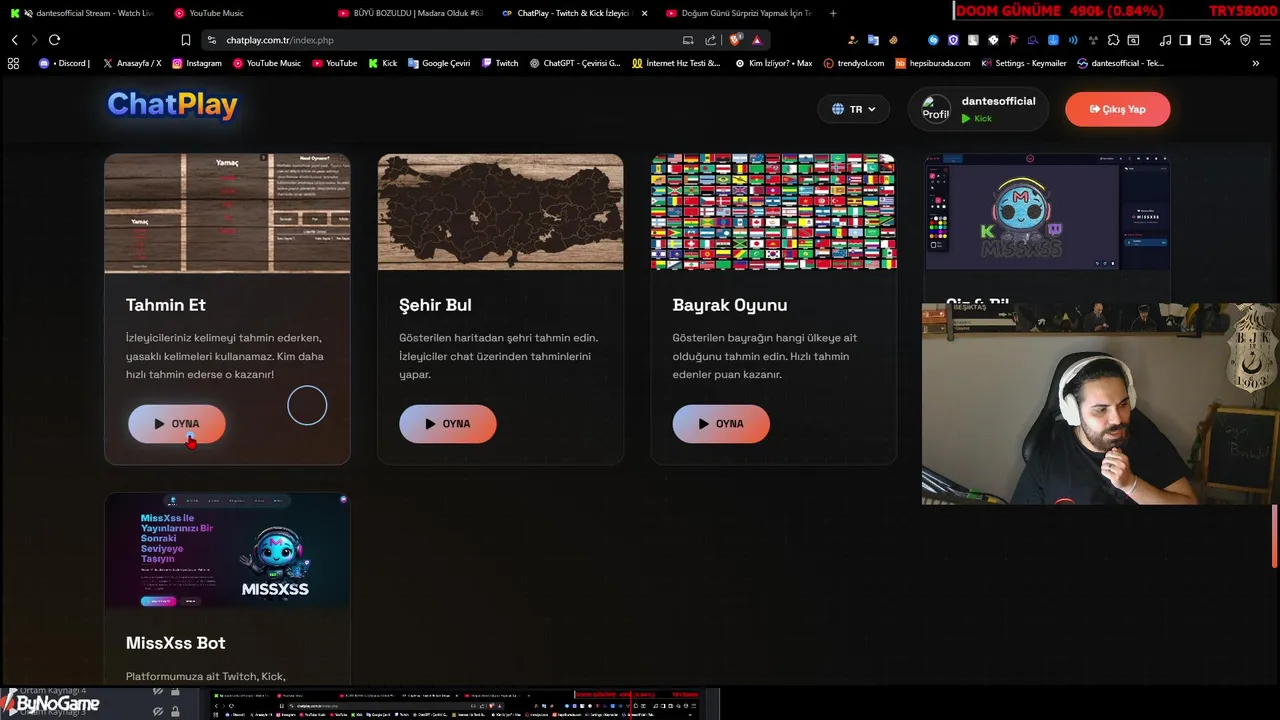The image size is (1280, 720).
Task: Reload the page with the refresh icon
Action: click(54, 40)
